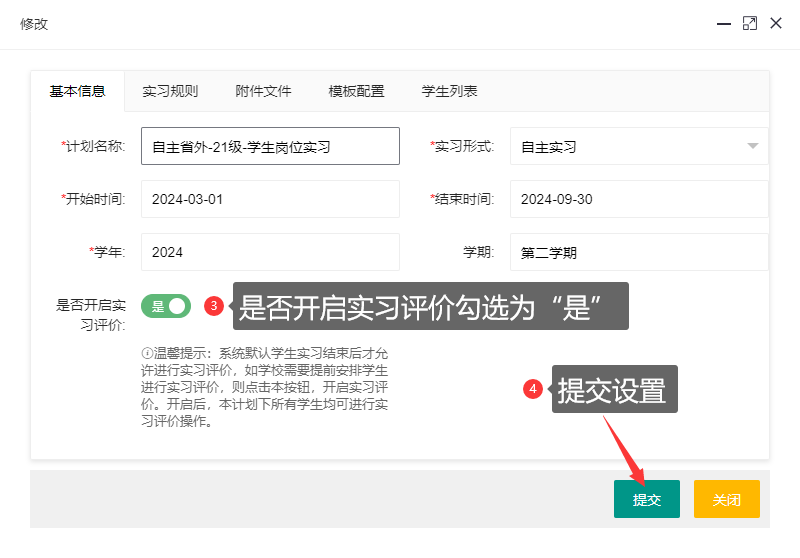Focus the 计划名称 text field
Viewport: 800px width, 558px height.
coord(270,146)
